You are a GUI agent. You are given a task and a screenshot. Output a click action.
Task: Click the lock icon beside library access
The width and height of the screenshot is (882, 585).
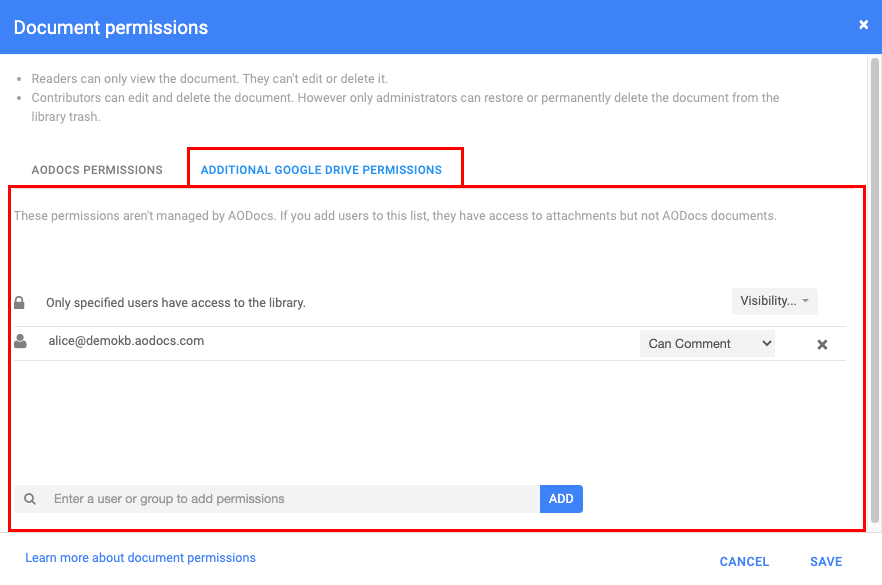[19, 303]
